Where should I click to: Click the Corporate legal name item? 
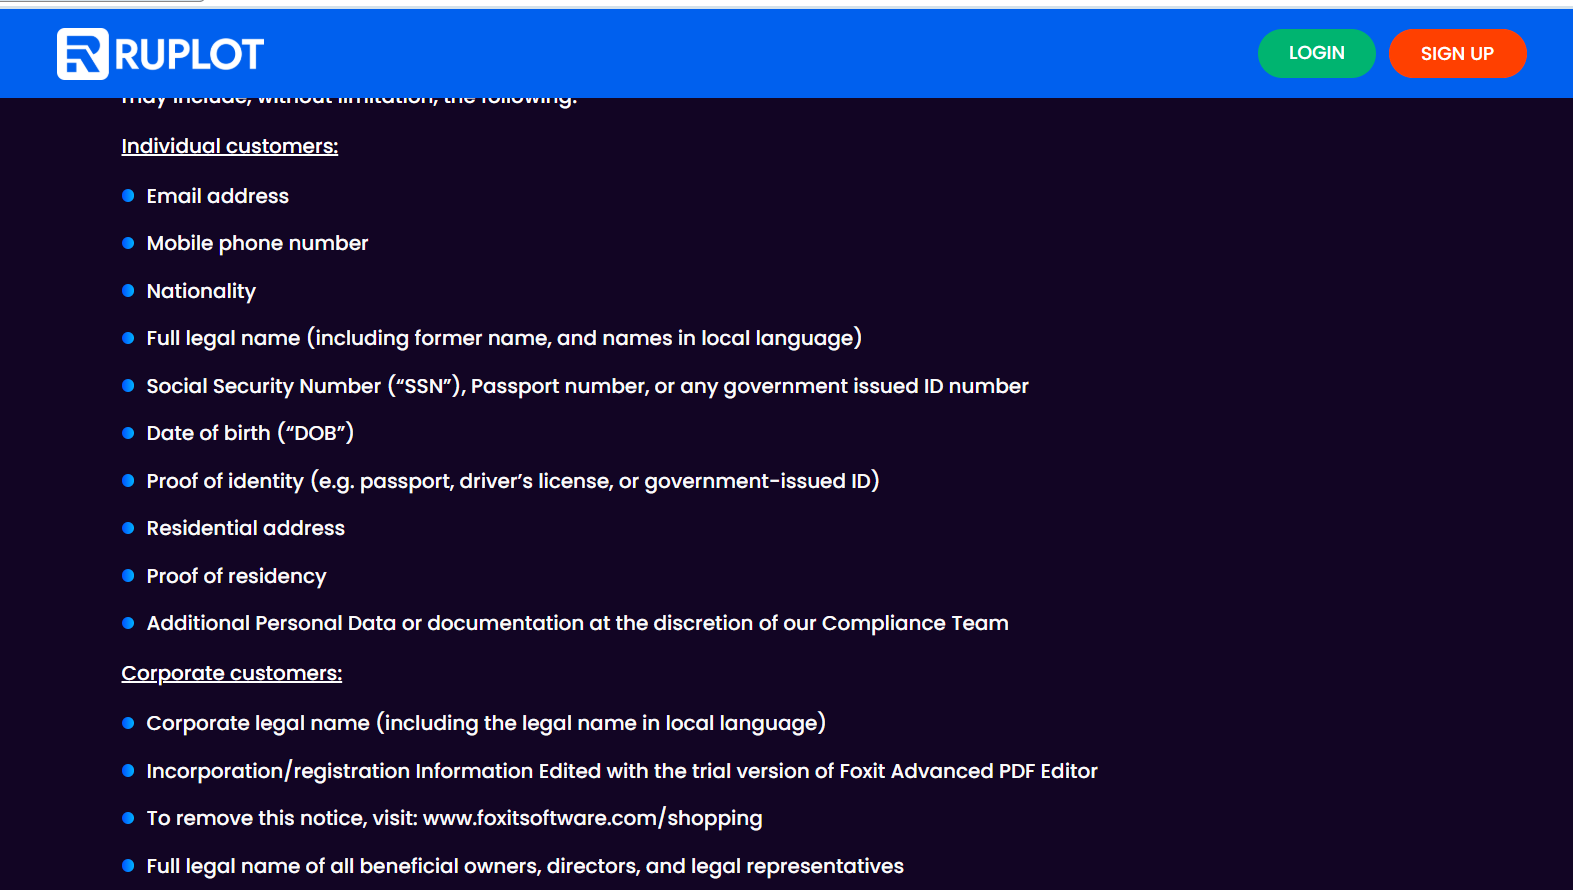[485, 723]
